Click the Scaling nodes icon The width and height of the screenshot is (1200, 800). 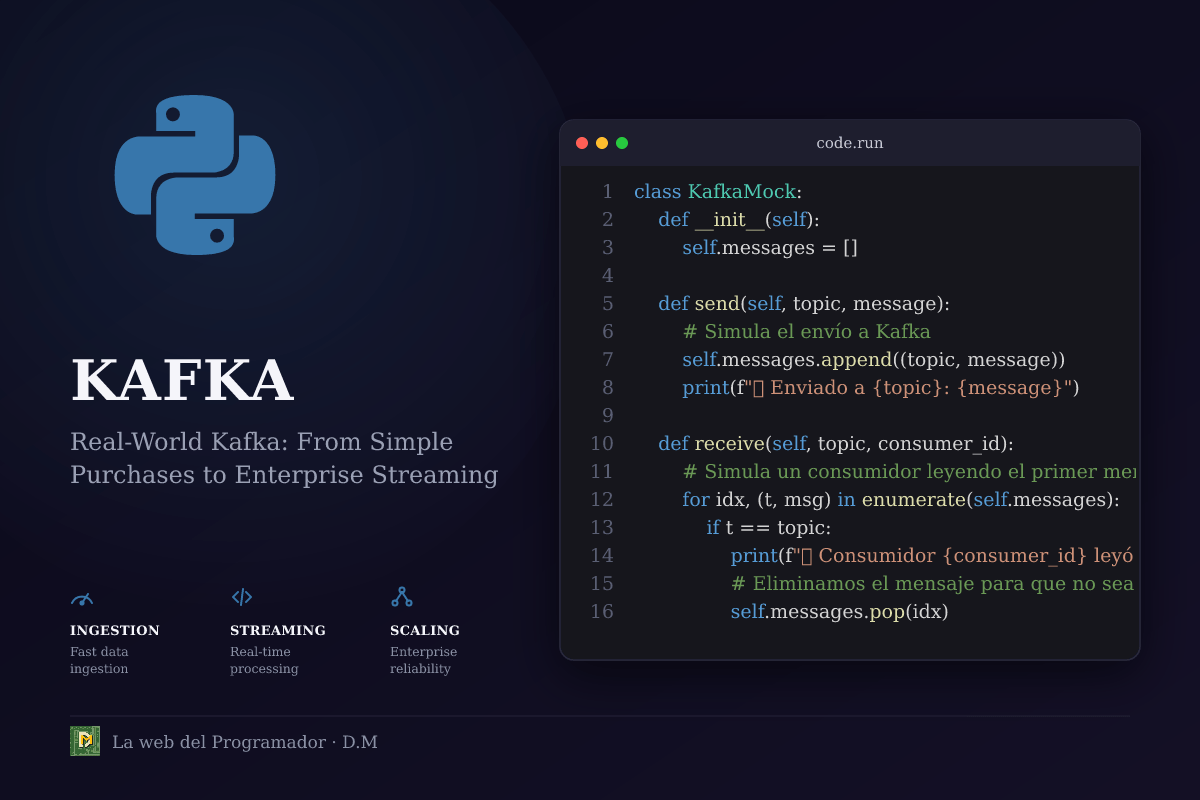(x=402, y=597)
